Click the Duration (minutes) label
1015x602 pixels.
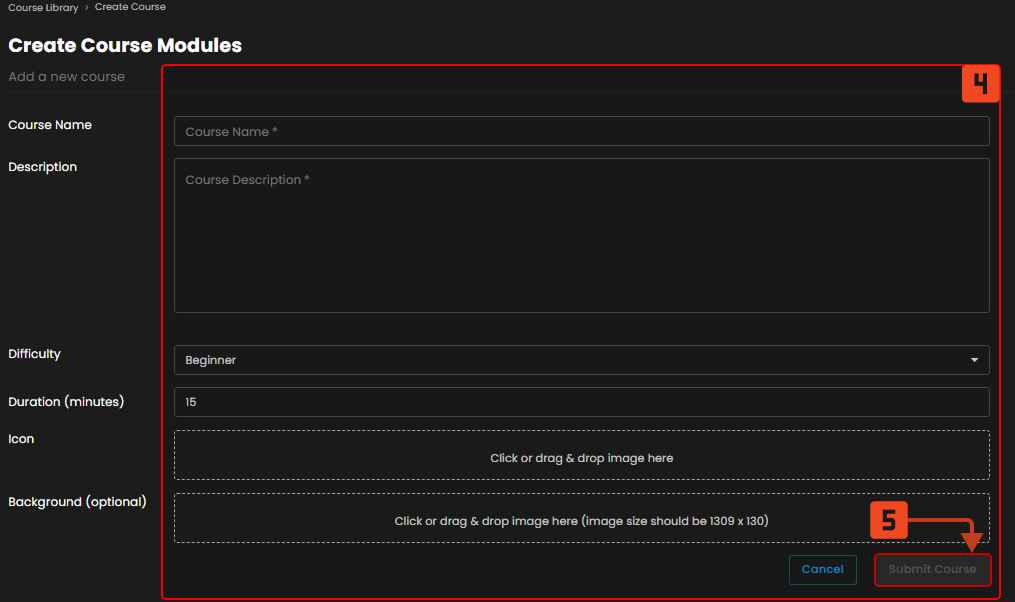[66, 402]
